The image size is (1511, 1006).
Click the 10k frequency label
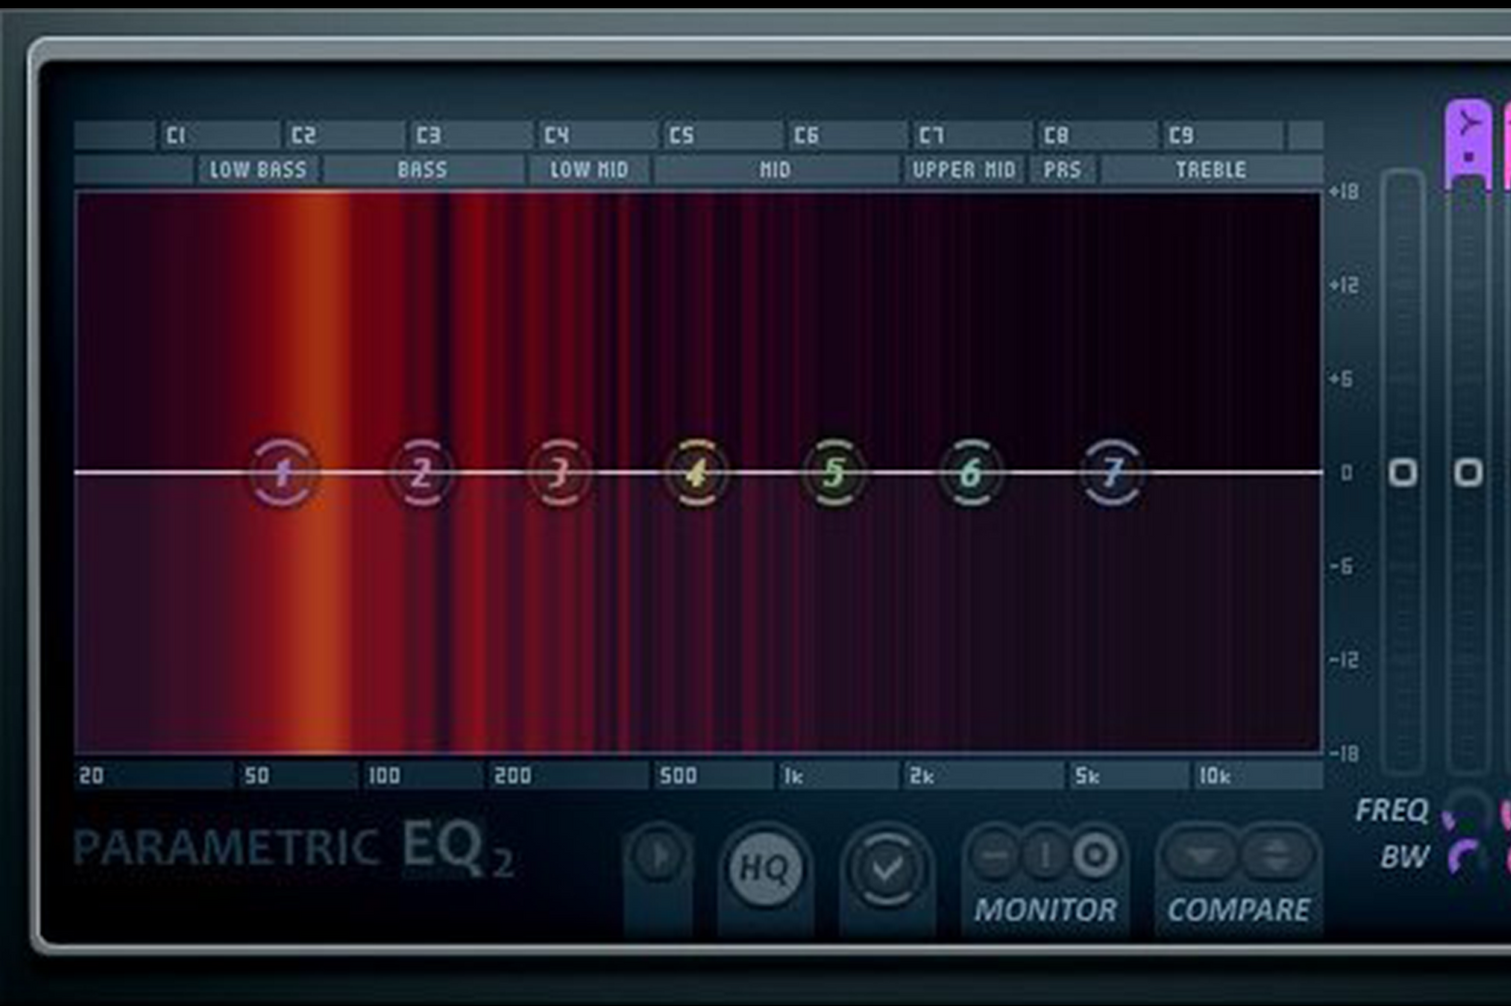[1215, 776]
